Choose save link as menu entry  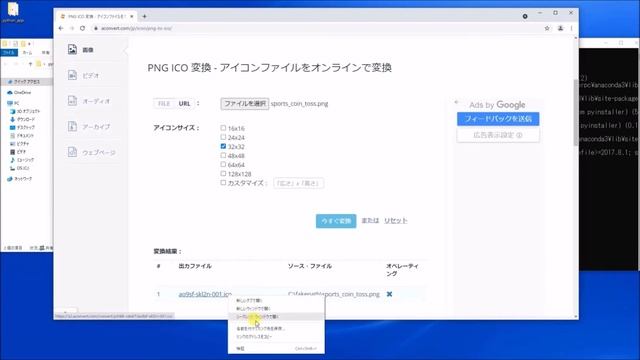tap(276, 329)
